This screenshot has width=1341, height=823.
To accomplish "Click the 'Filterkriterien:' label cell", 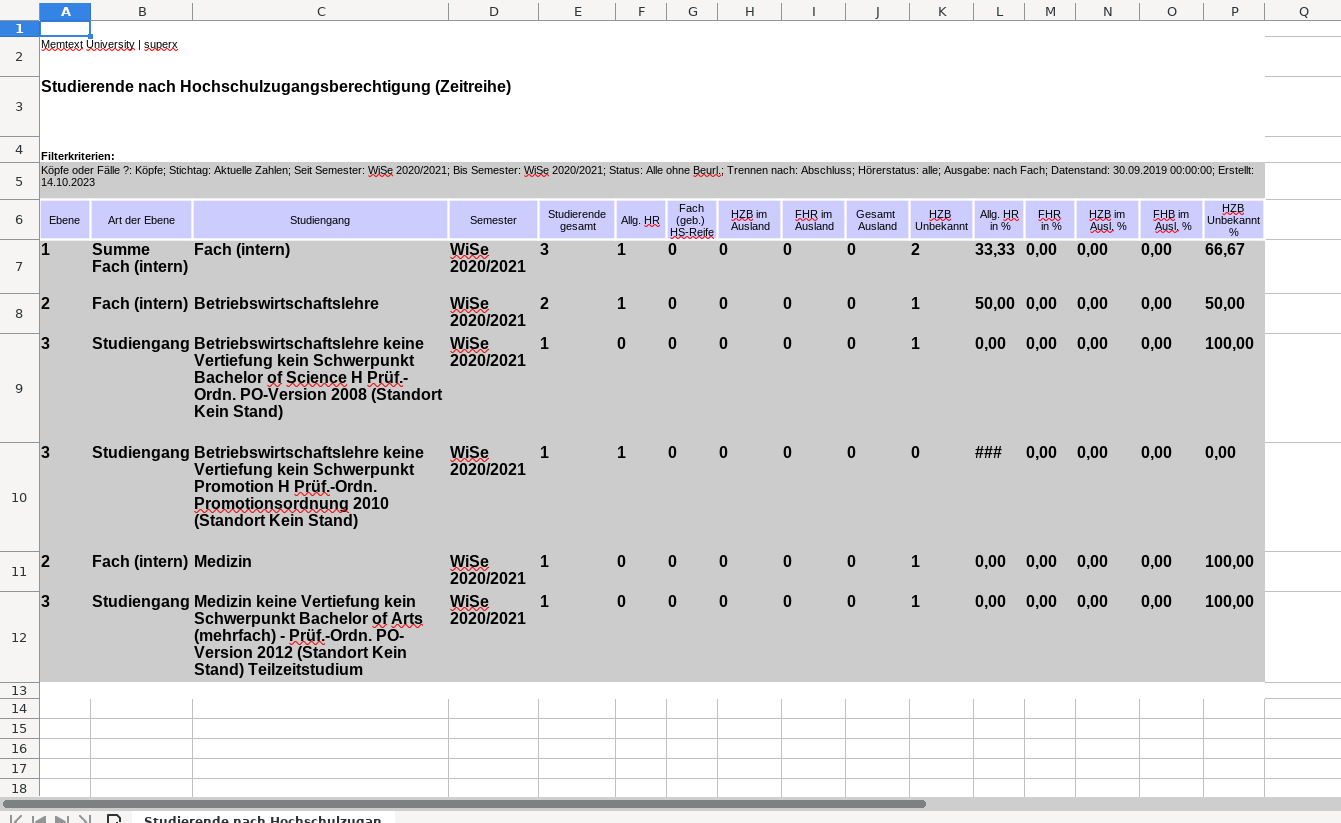I will (78, 156).
